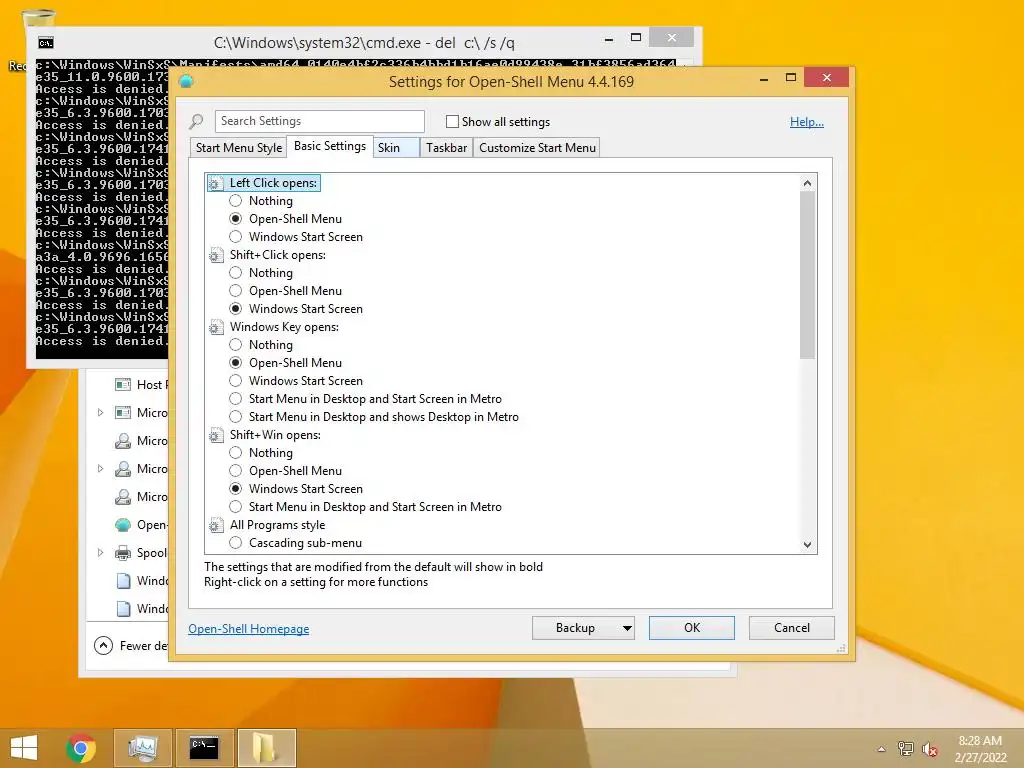Select Cascading sub-menu for All Programs style
This screenshot has width=1024, height=768.
click(x=236, y=543)
